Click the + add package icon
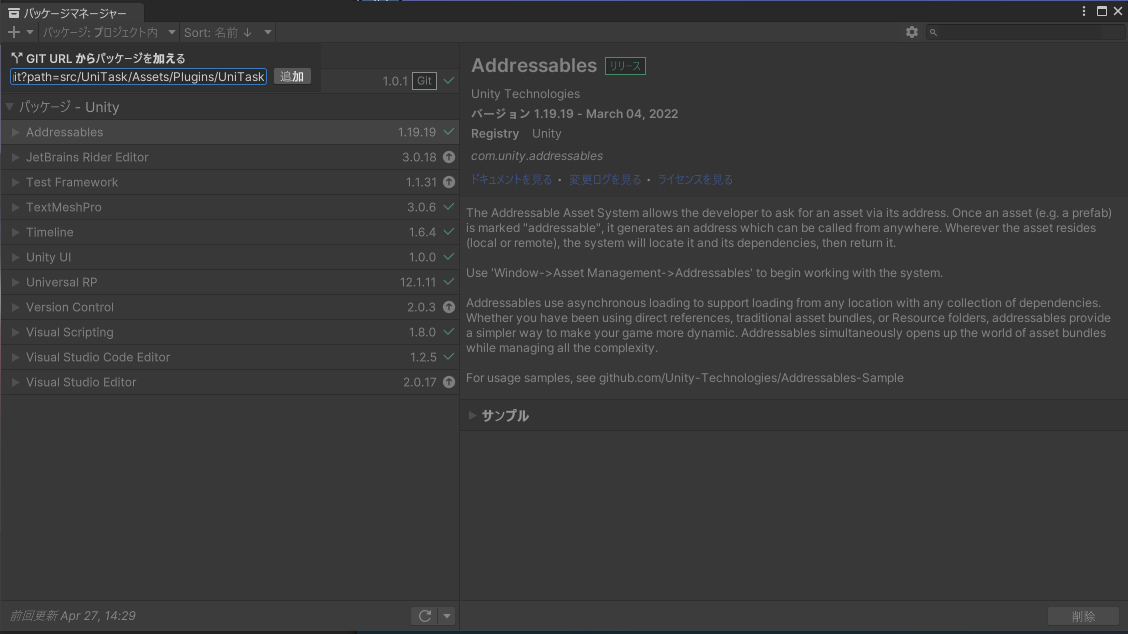Viewport: 1128px width, 634px height. pos(13,31)
